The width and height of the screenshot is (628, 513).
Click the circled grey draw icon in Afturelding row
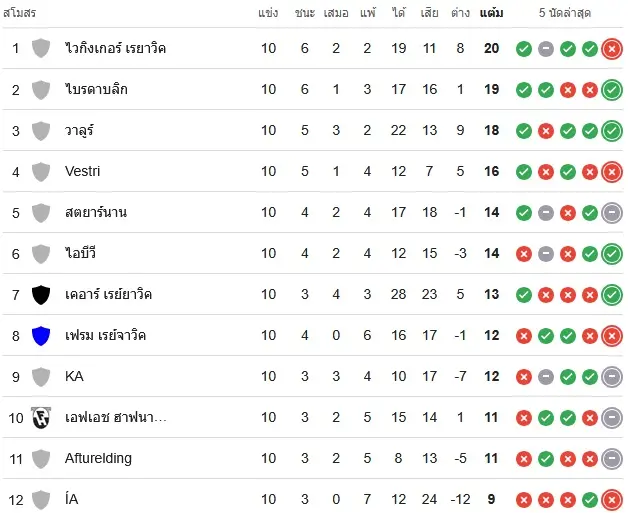(612, 458)
